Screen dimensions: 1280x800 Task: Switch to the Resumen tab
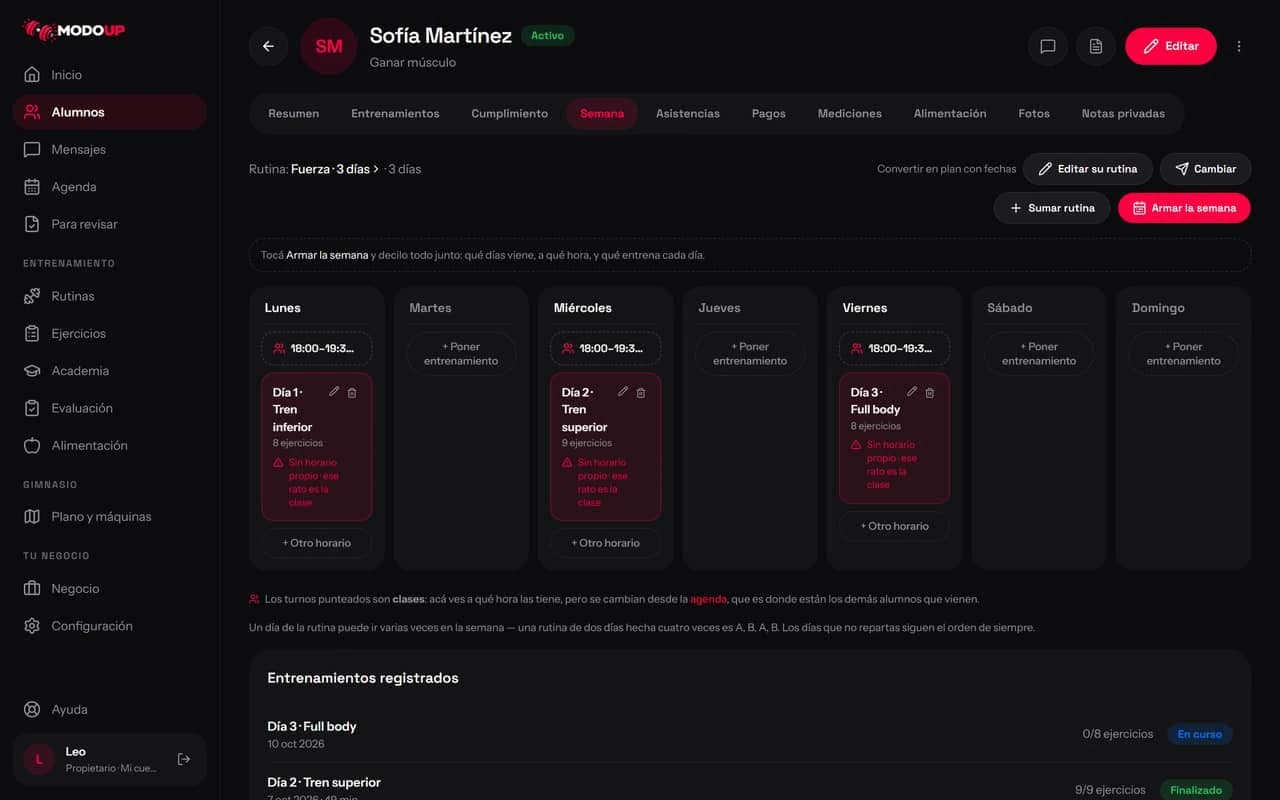tap(294, 114)
